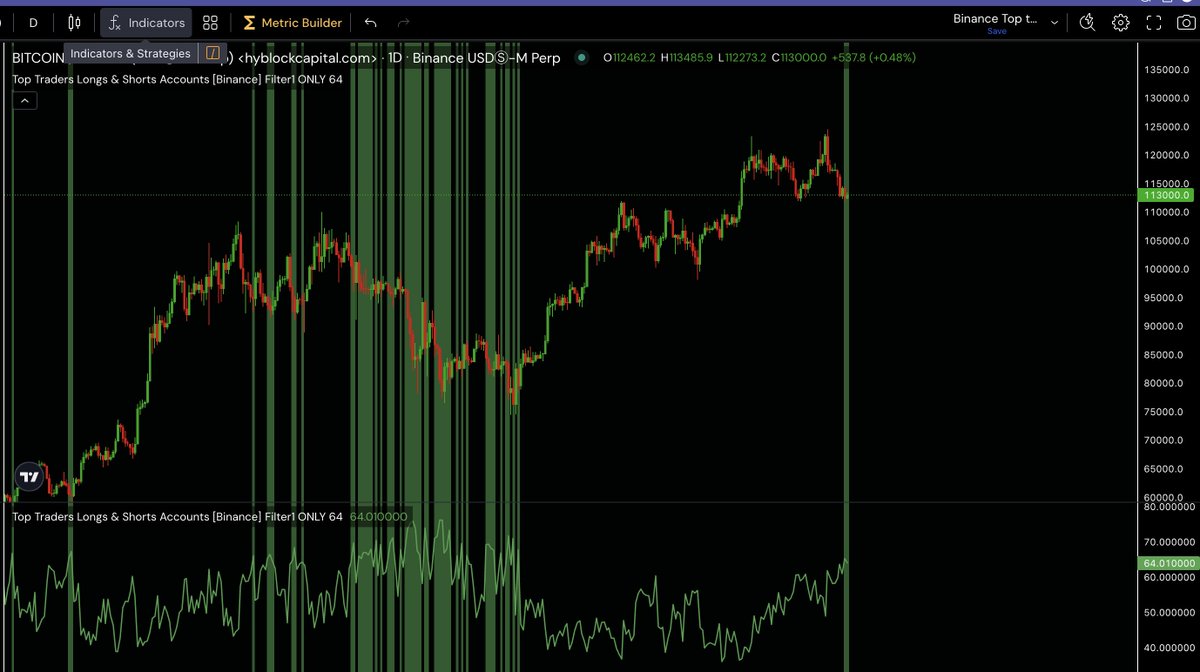Select Top Traders legend in lower pane

click(x=178, y=517)
